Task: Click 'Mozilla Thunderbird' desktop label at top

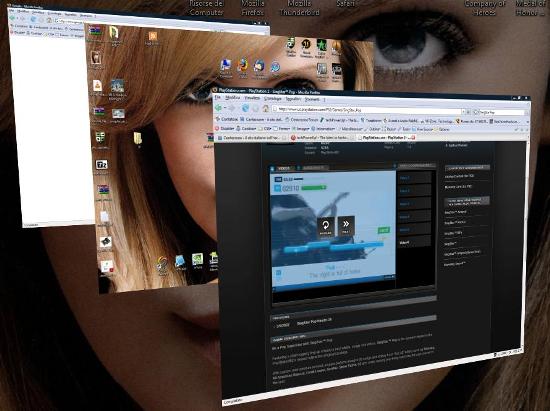Action: point(299,8)
